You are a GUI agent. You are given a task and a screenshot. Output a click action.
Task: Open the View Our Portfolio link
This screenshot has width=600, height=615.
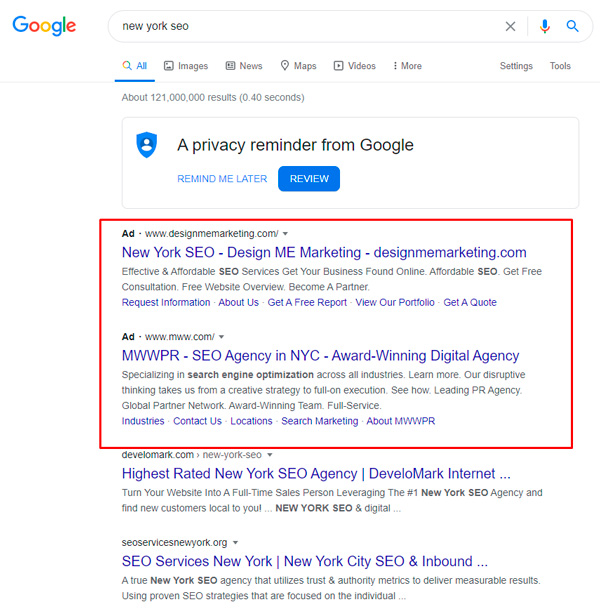tap(395, 302)
